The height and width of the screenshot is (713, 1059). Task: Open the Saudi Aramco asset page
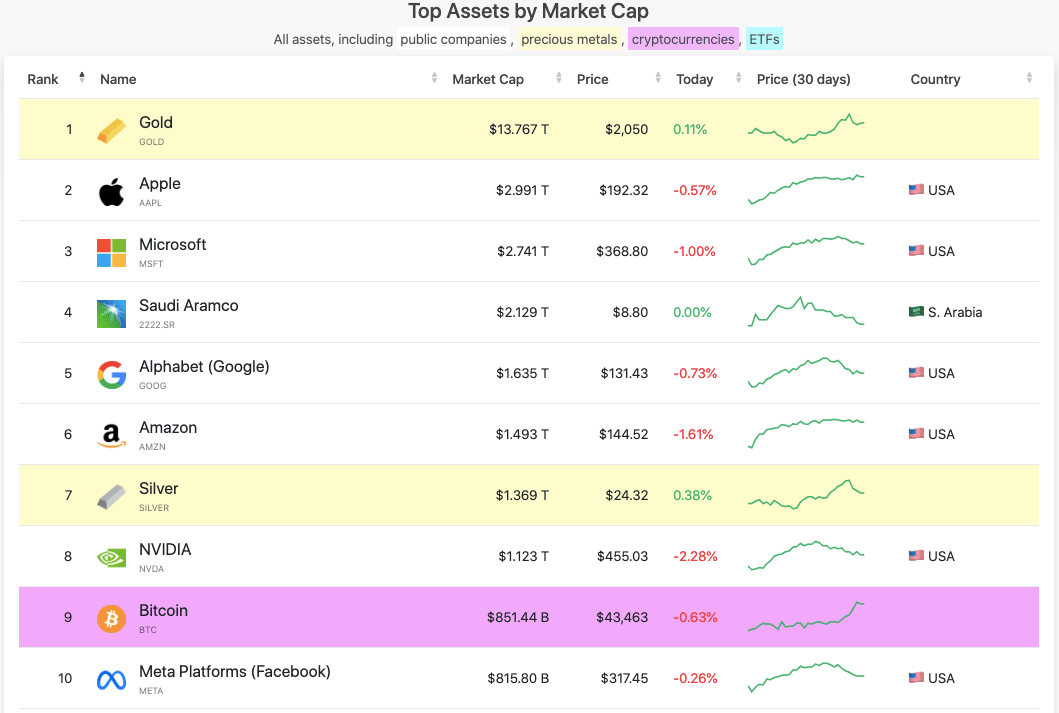188,305
